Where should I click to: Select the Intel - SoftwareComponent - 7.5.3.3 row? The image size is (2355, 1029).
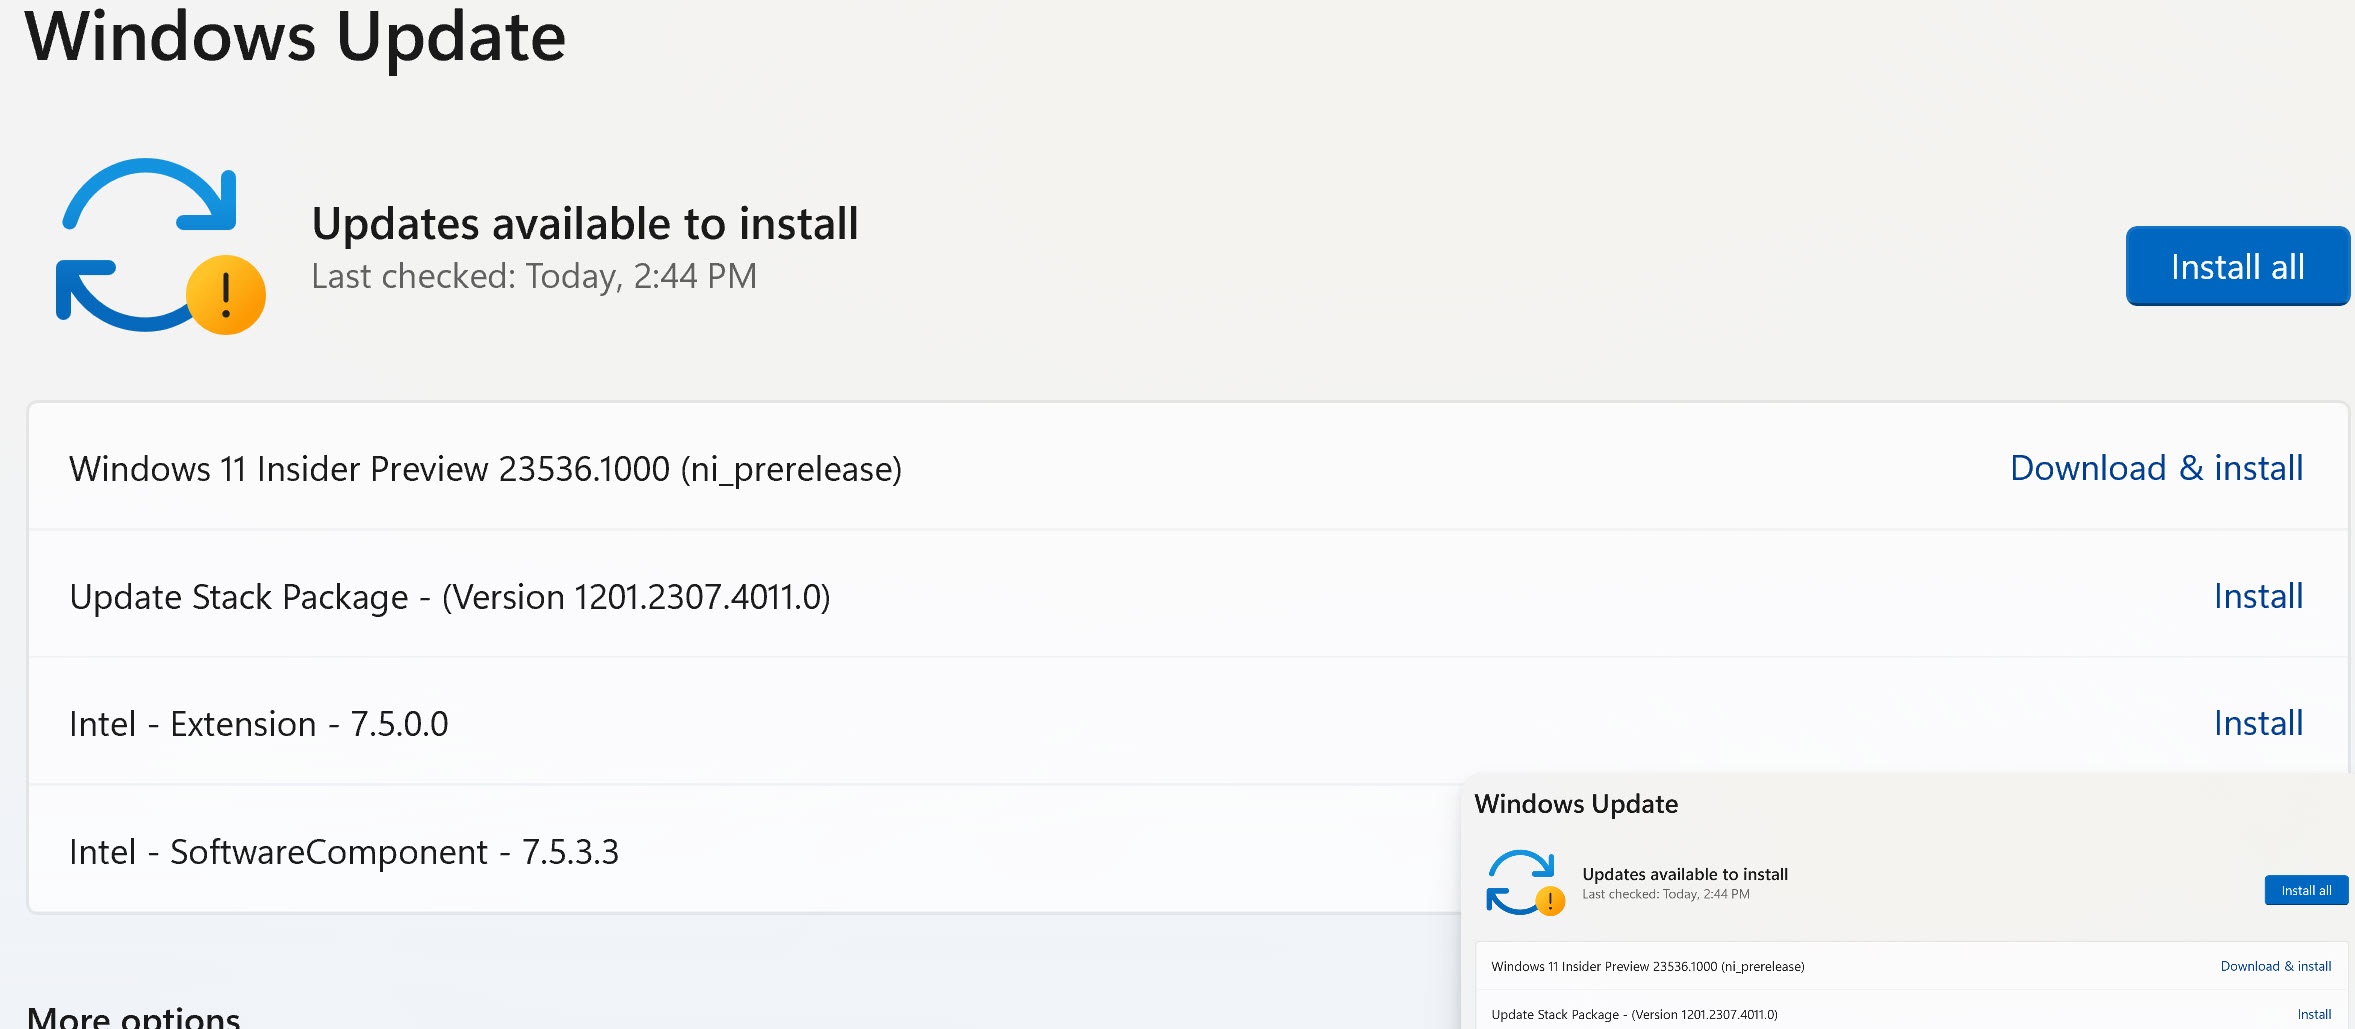tap(745, 849)
